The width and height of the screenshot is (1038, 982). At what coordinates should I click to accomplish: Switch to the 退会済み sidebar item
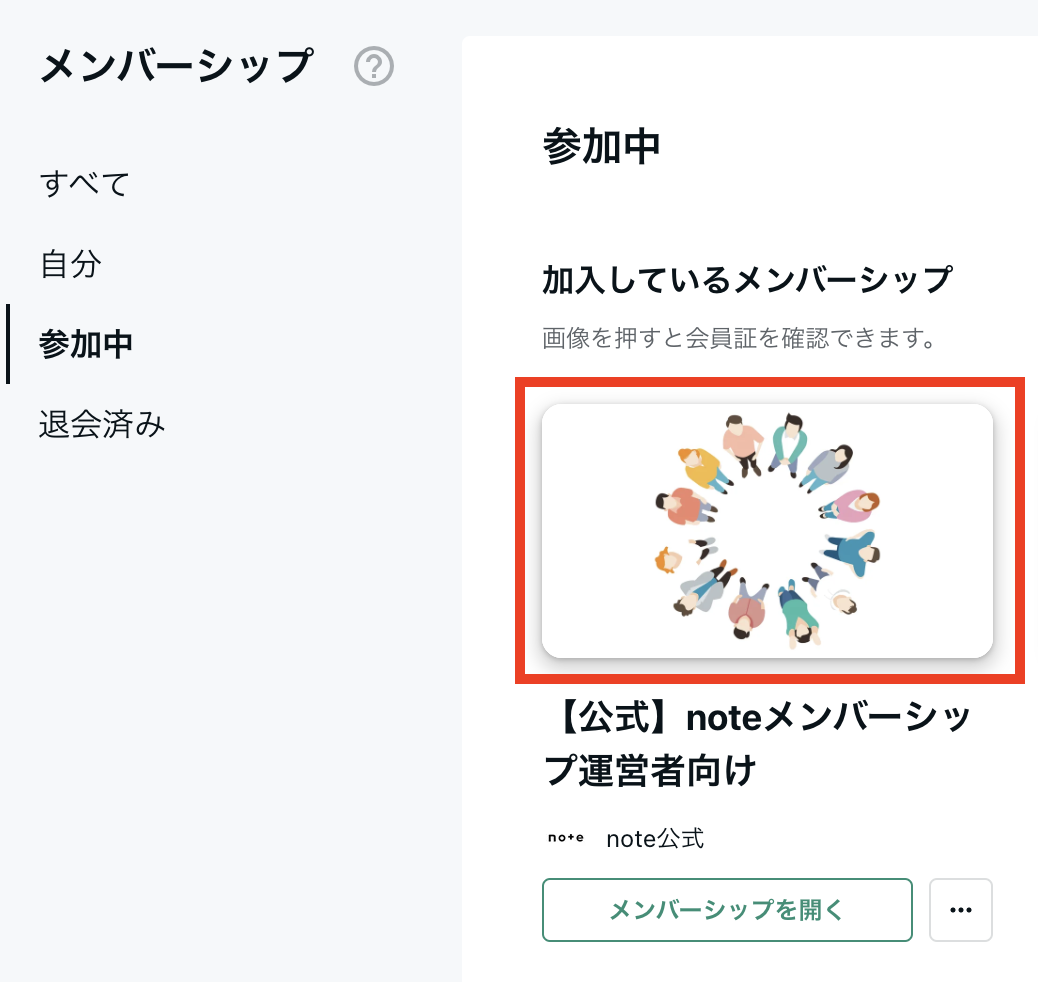[x=101, y=424]
